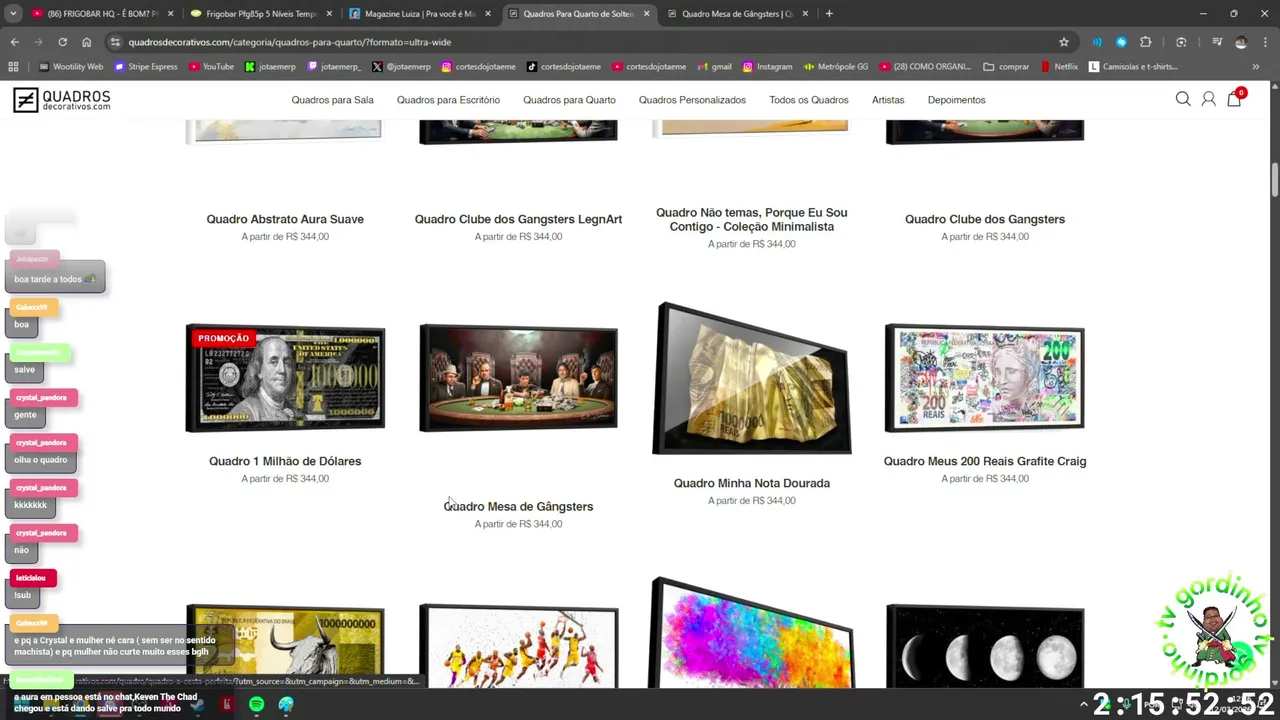Open the Extensions puzzle icon
This screenshot has width=1280, height=720.
(x=1146, y=42)
